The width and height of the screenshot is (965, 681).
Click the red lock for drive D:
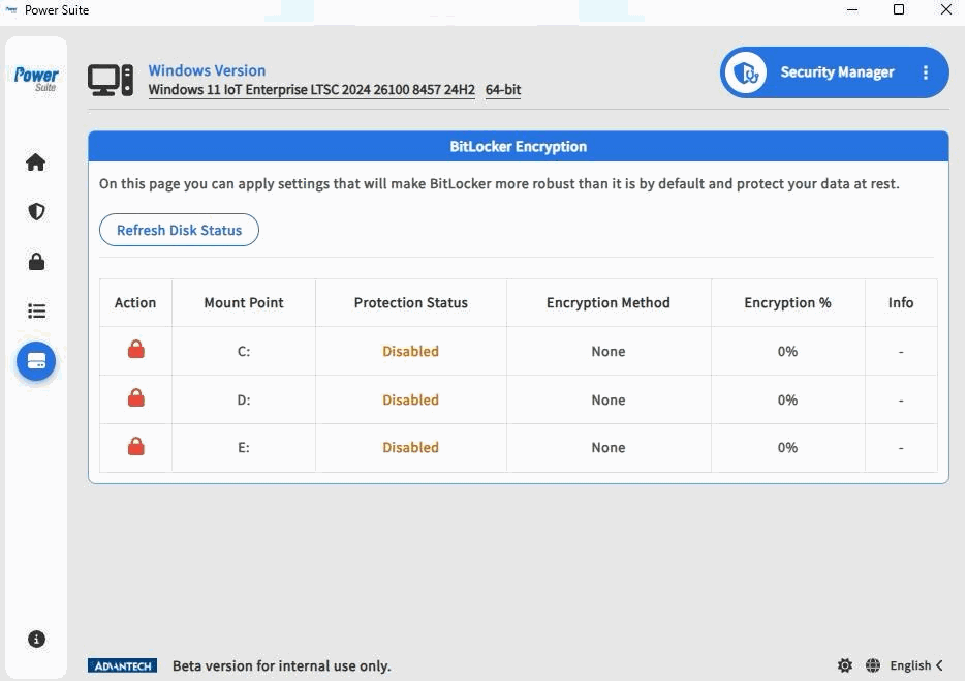(x=136, y=397)
